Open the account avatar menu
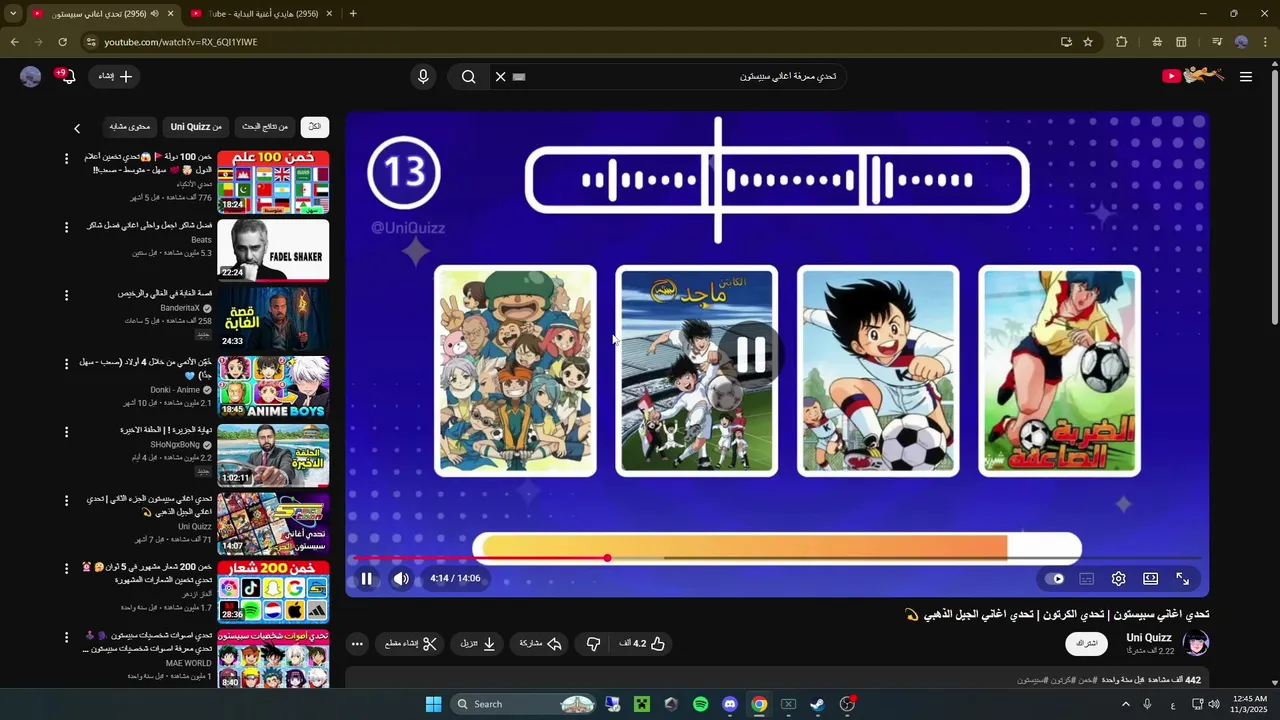Screen dimensions: 1280x720 point(30,76)
